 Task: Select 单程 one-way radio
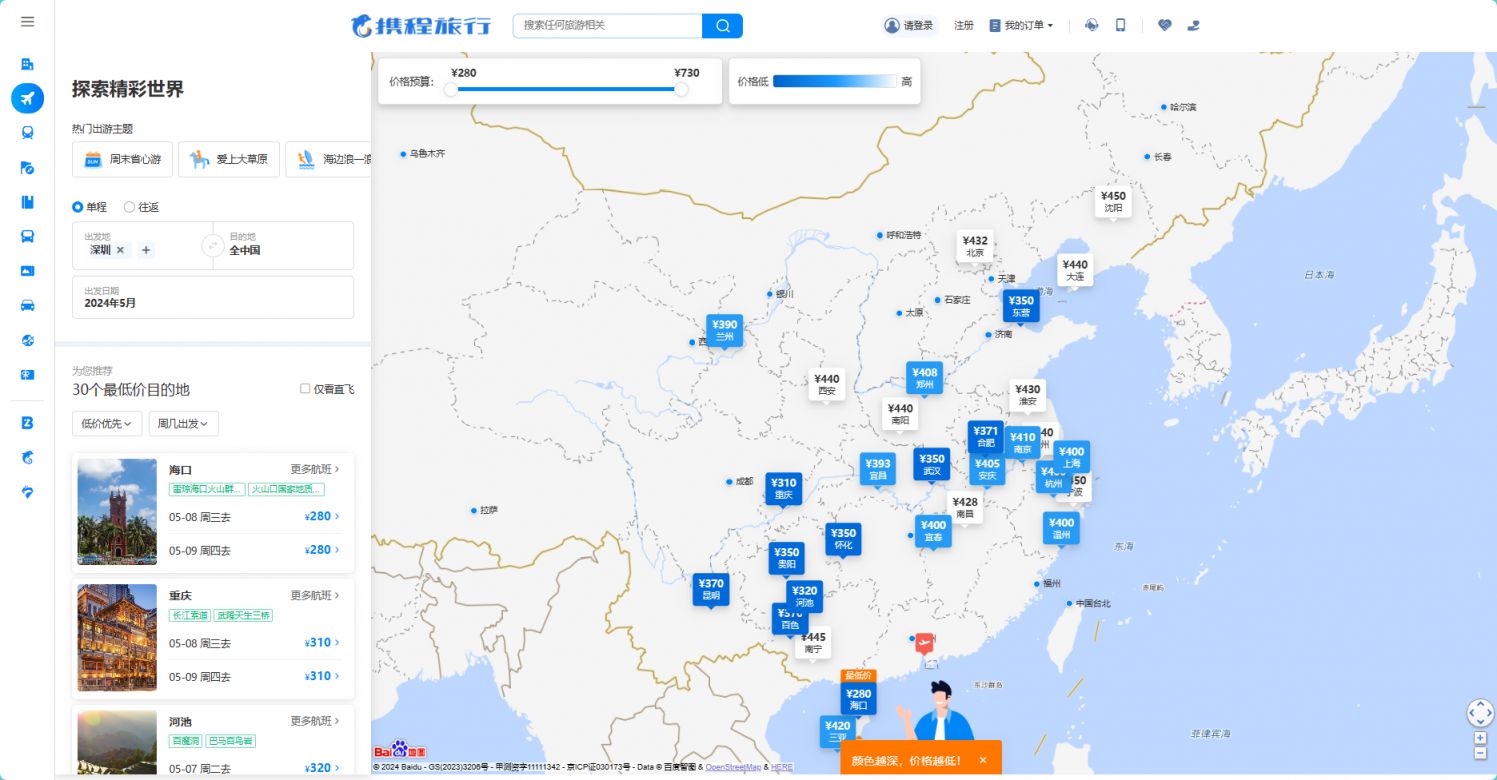point(89,207)
